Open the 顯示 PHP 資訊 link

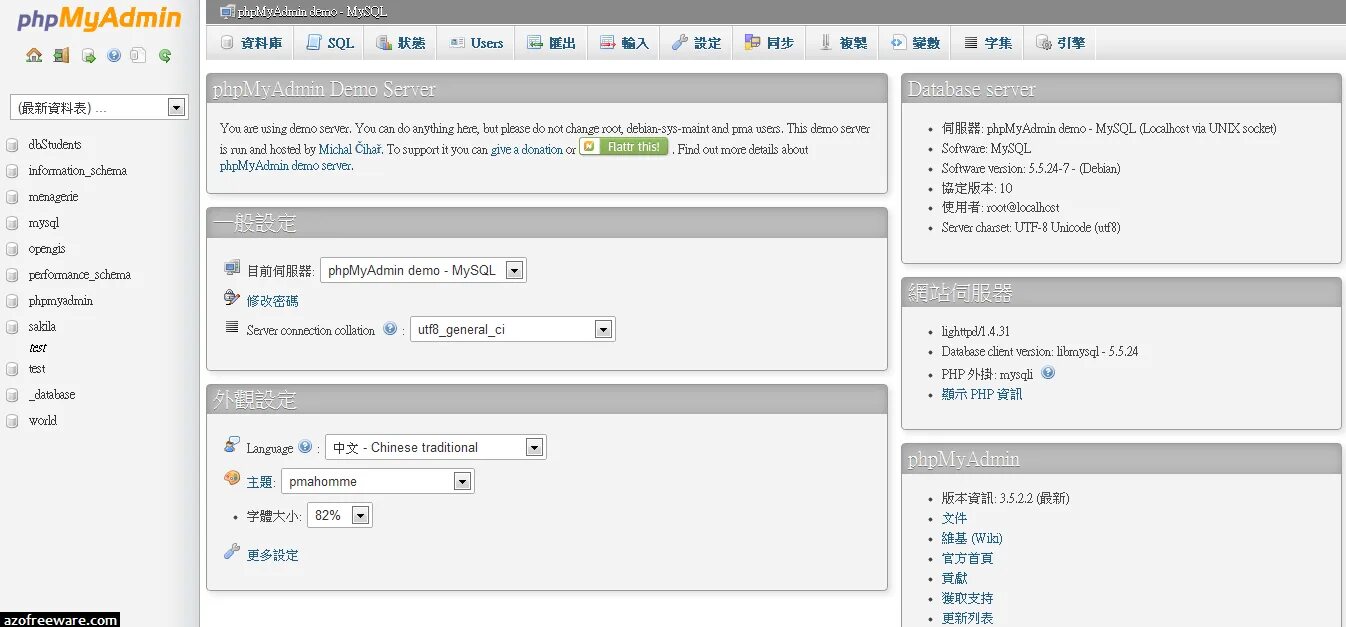(981, 394)
